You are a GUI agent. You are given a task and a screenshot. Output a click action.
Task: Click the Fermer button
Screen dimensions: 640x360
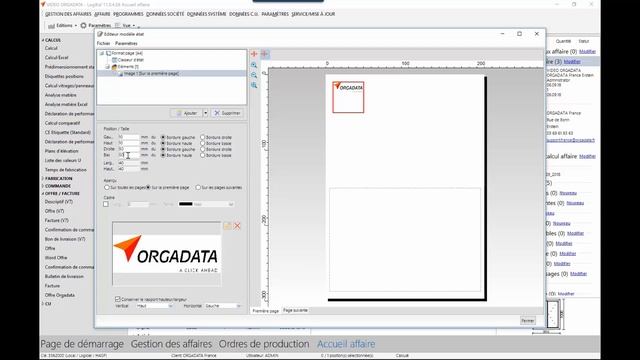[527, 321]
